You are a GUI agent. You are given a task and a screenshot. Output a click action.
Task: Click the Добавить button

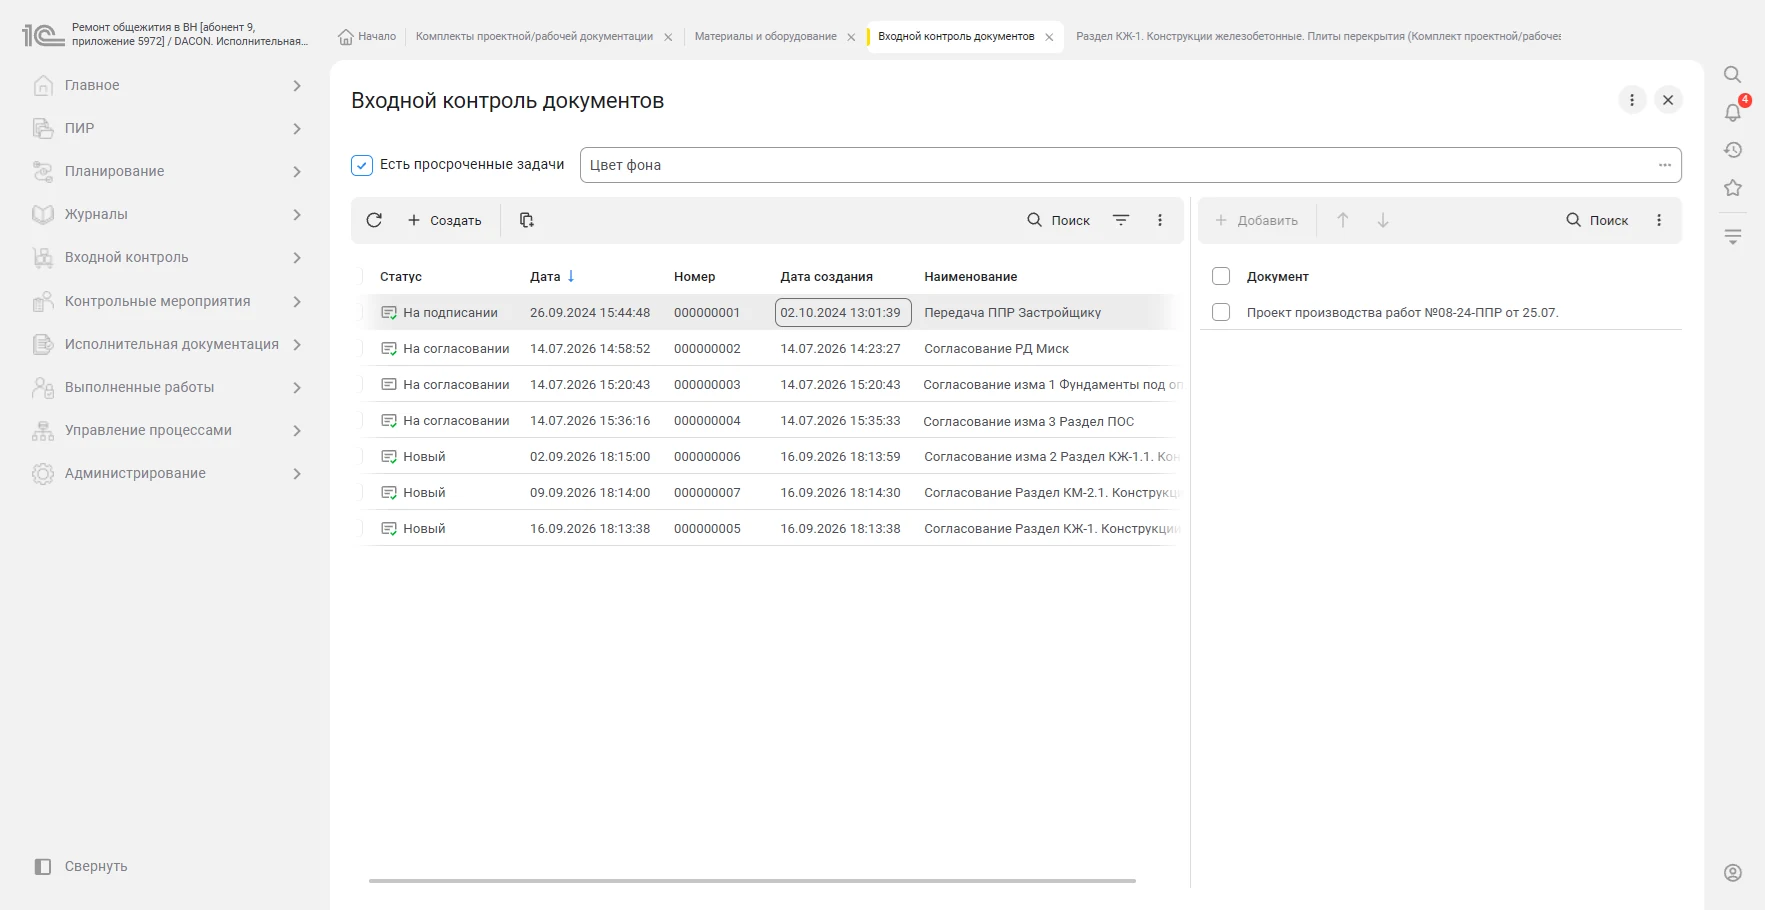click(x=1257, y=220)
